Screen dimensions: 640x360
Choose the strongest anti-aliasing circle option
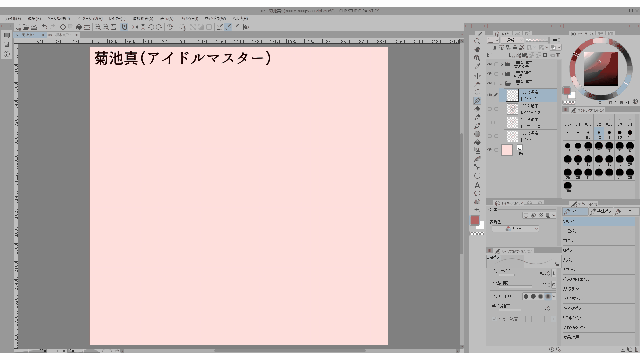pyautogui.click(x=548, y=296)
